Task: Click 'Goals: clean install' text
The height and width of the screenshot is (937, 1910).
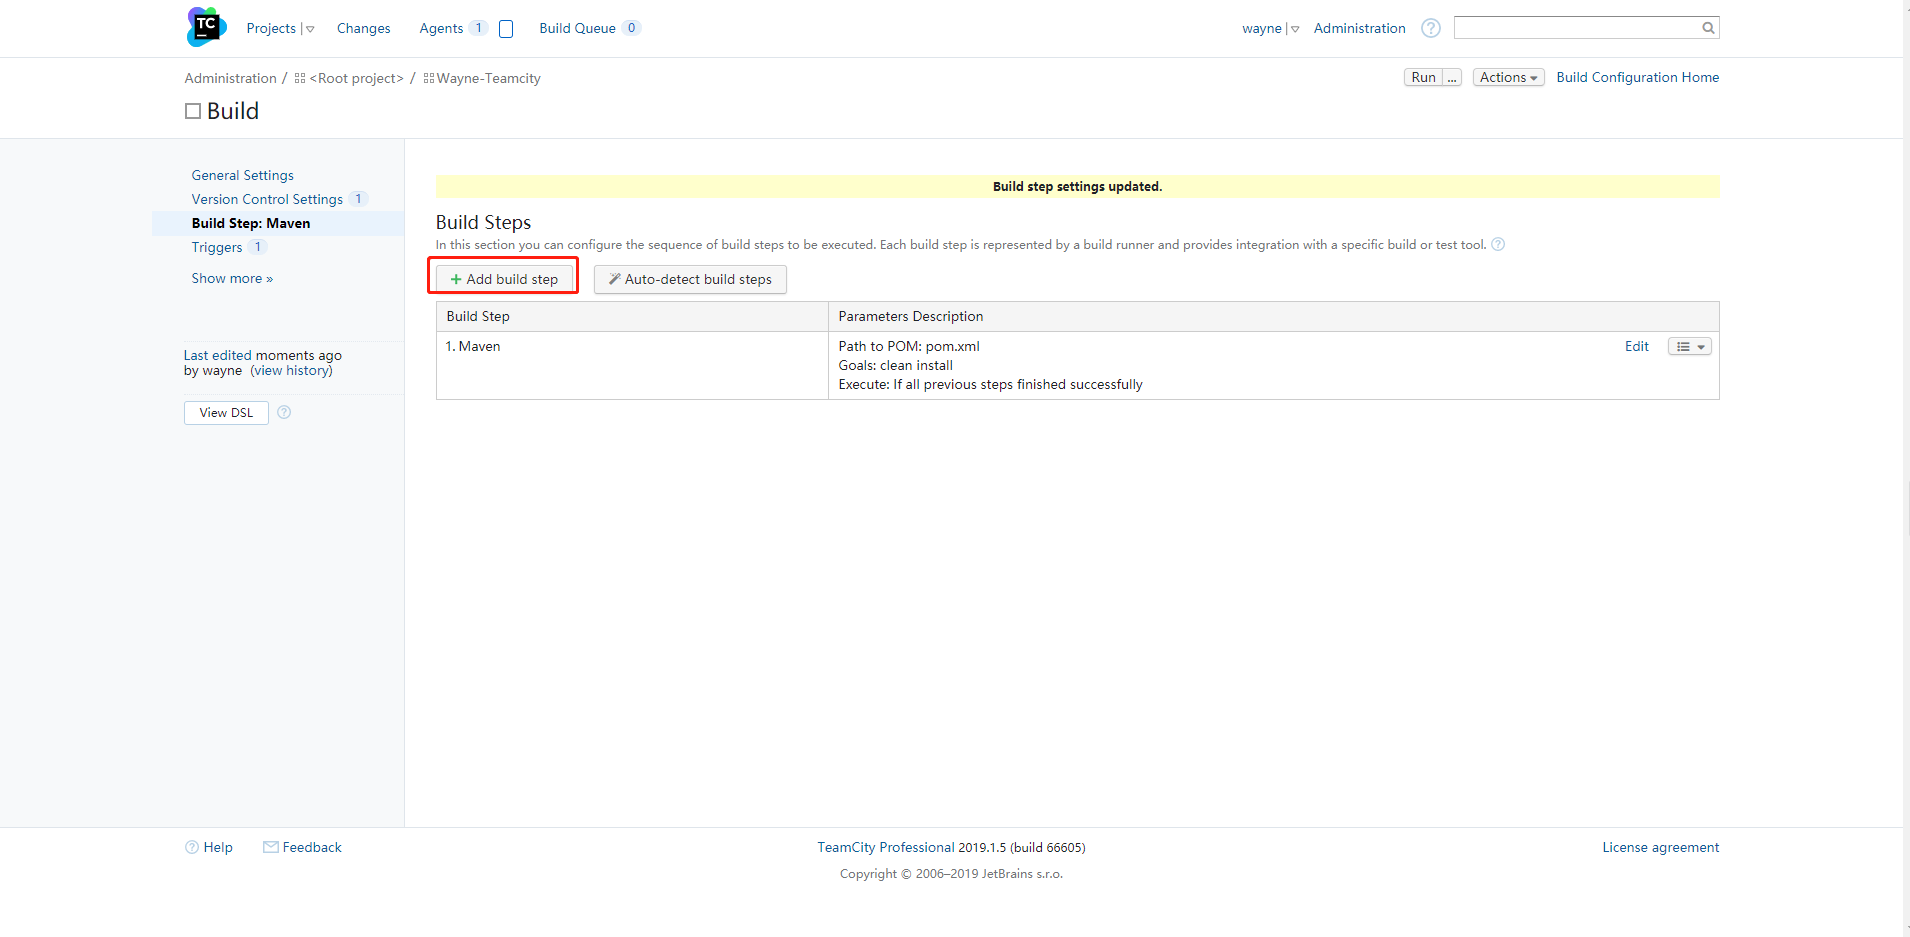Action: tap(895, 365)
